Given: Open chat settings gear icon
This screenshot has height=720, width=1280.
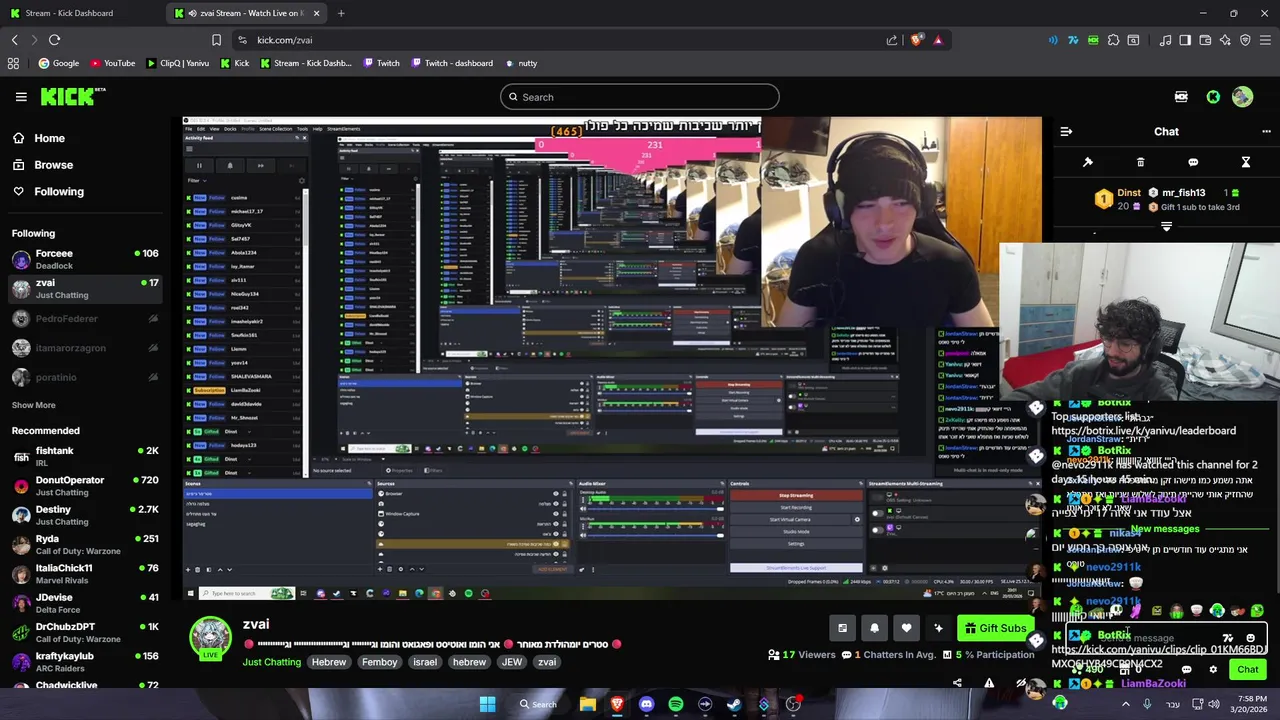Looking at the screenshot, I should [1213, 670].
